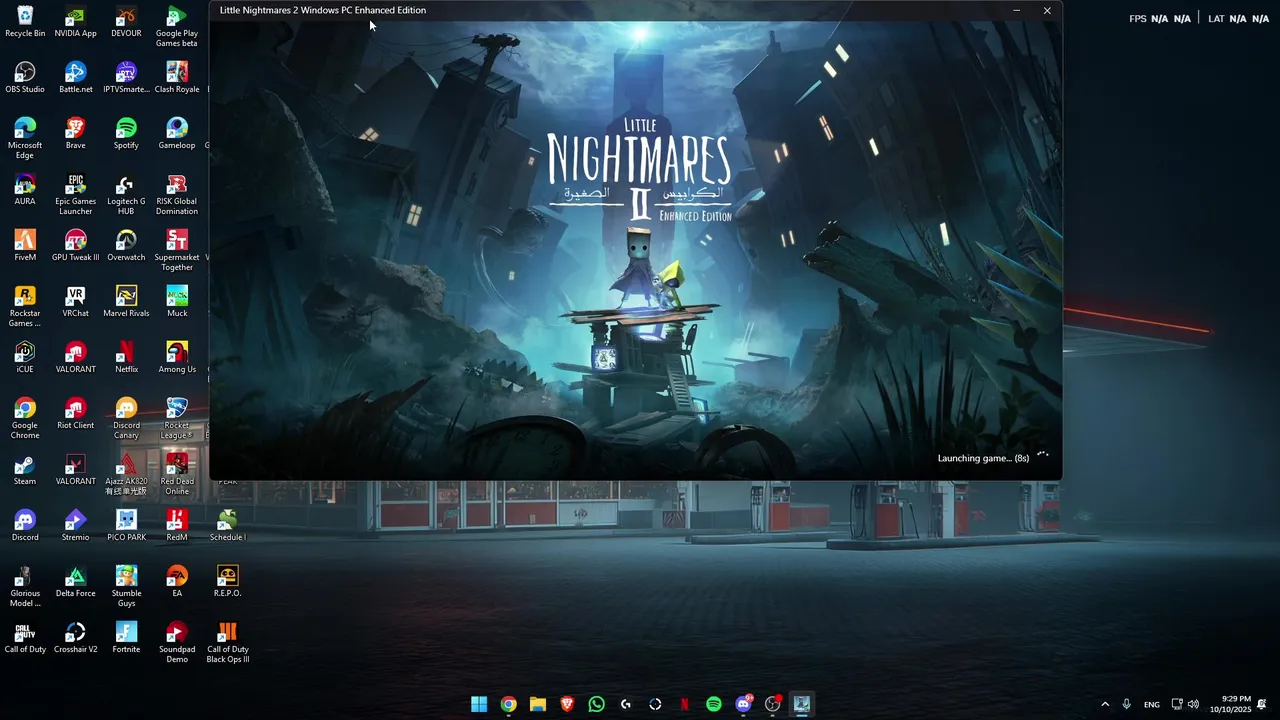Image resolution: width=1280 pixels, height=720 pixels.
Task: Click the taskbar Netflix icon
Action: point(685,704)
